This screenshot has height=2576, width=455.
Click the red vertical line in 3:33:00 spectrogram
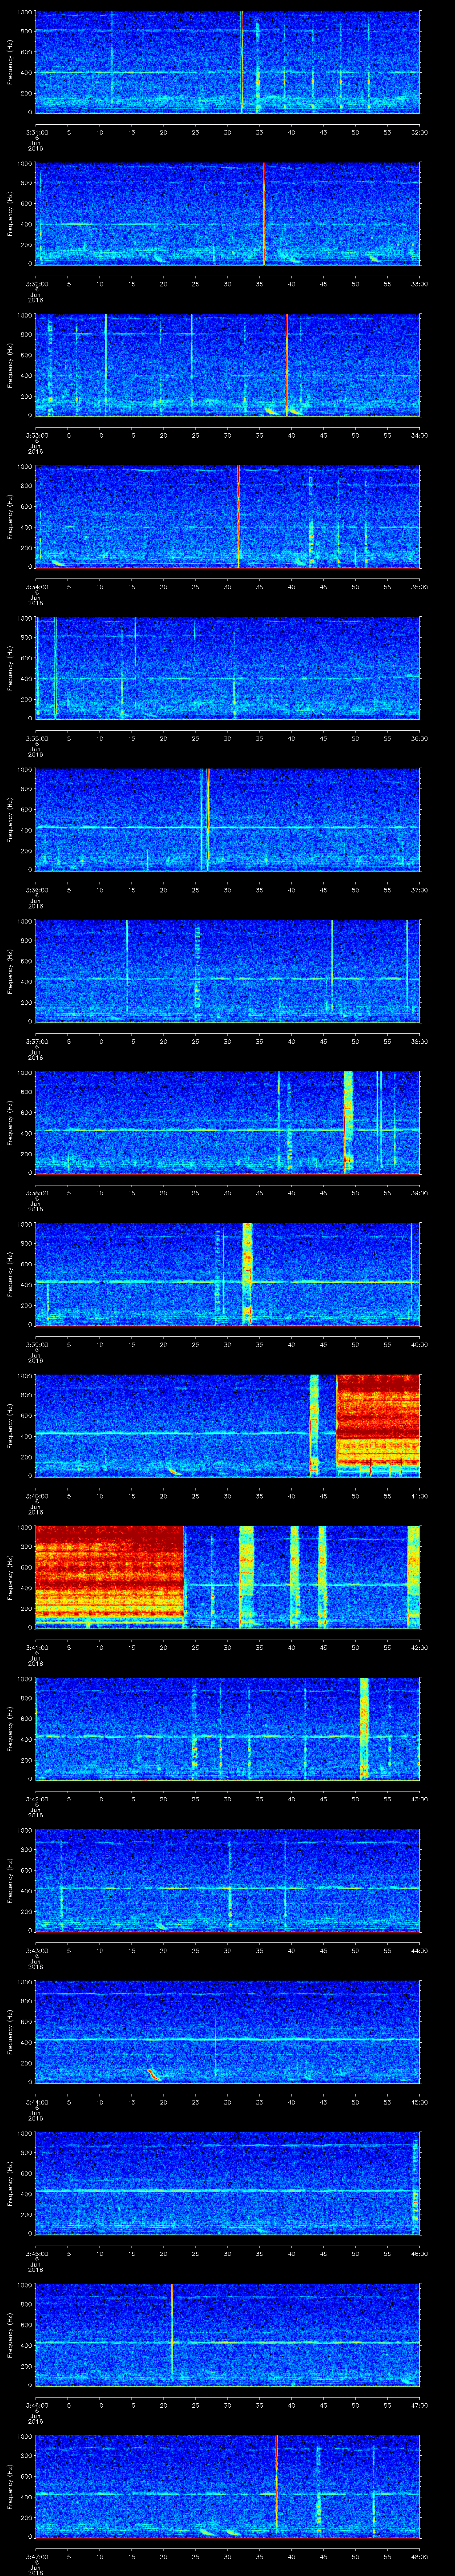(286, 364)
